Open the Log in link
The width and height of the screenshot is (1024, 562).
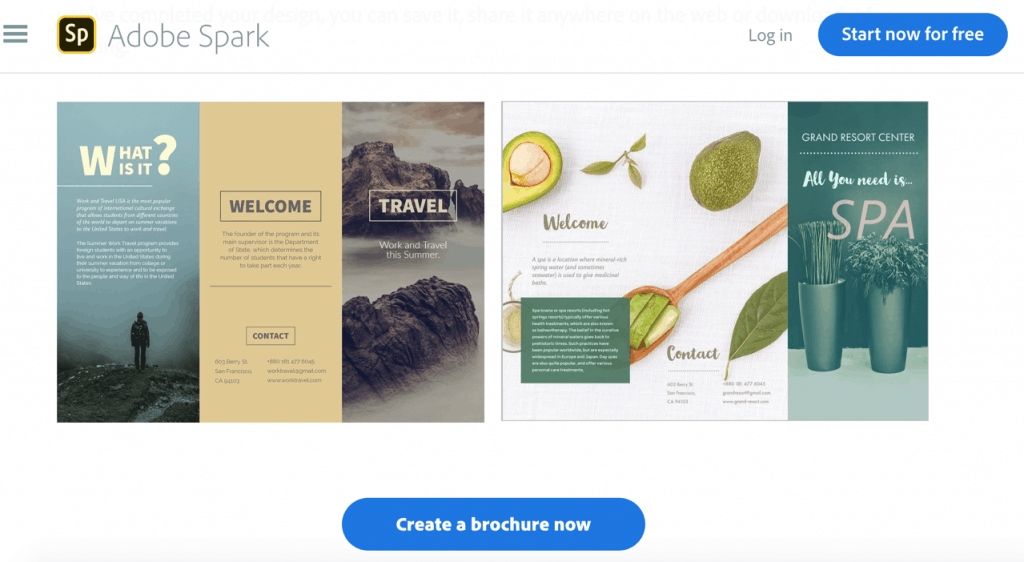[770, 35]
